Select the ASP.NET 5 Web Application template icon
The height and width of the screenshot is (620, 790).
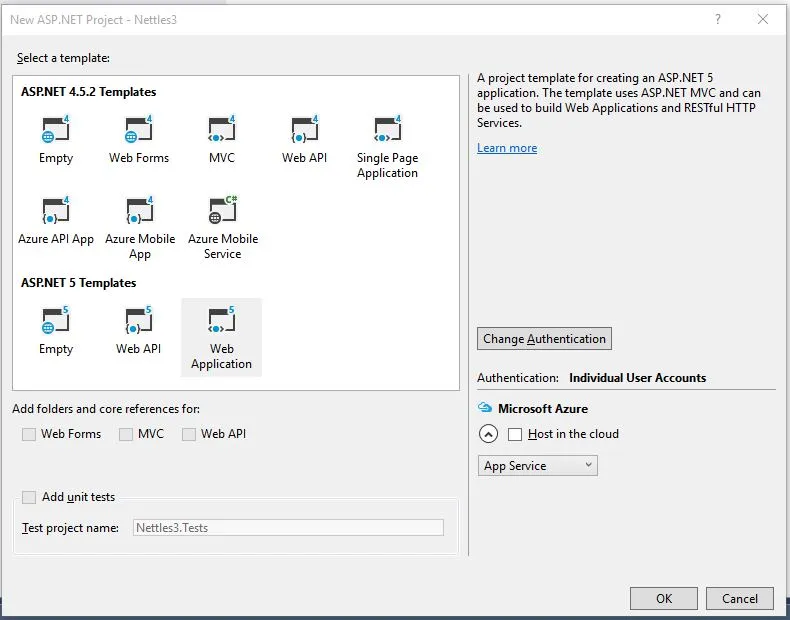222,320
